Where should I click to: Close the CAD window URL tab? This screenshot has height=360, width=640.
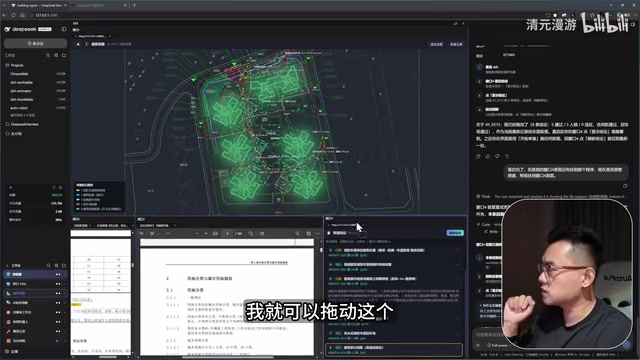coord(110,36)
